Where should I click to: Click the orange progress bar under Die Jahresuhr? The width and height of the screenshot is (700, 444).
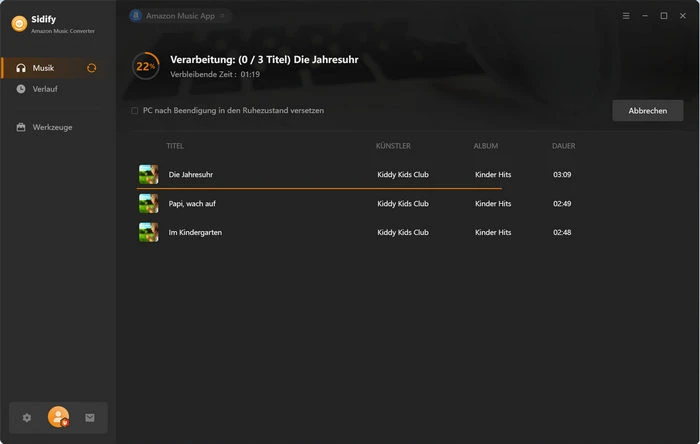tap(319, 189)
